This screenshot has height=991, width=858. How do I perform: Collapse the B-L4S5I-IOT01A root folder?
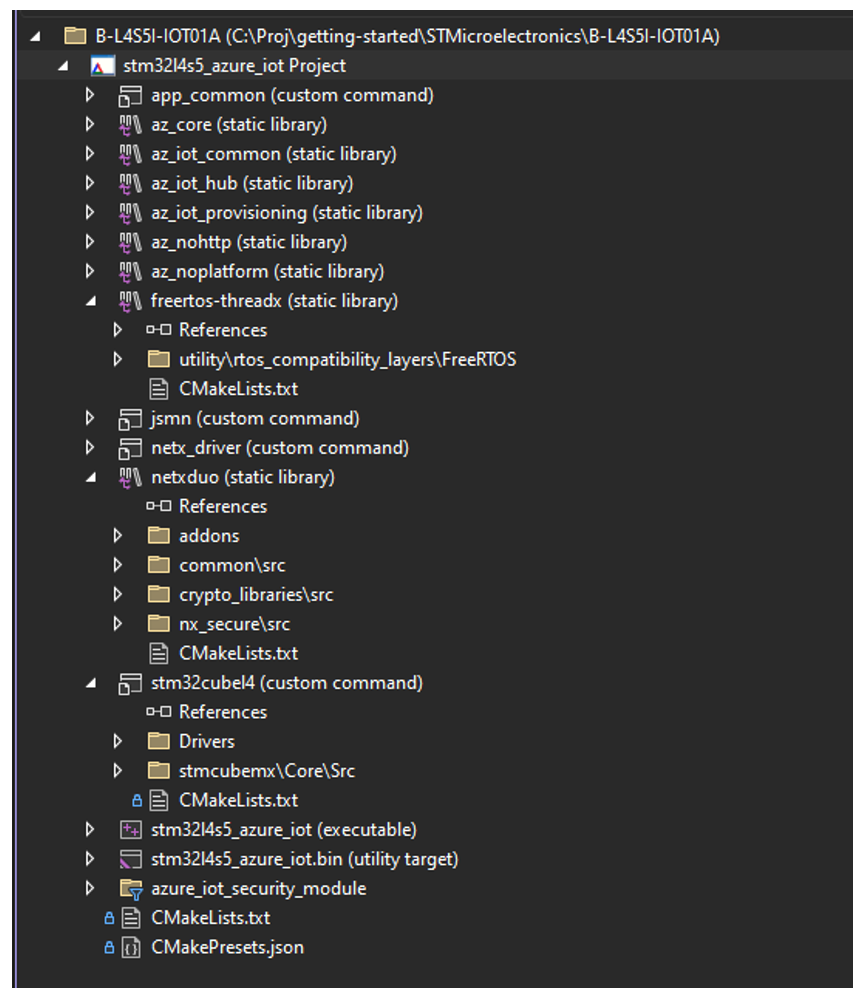coord(36,37)
